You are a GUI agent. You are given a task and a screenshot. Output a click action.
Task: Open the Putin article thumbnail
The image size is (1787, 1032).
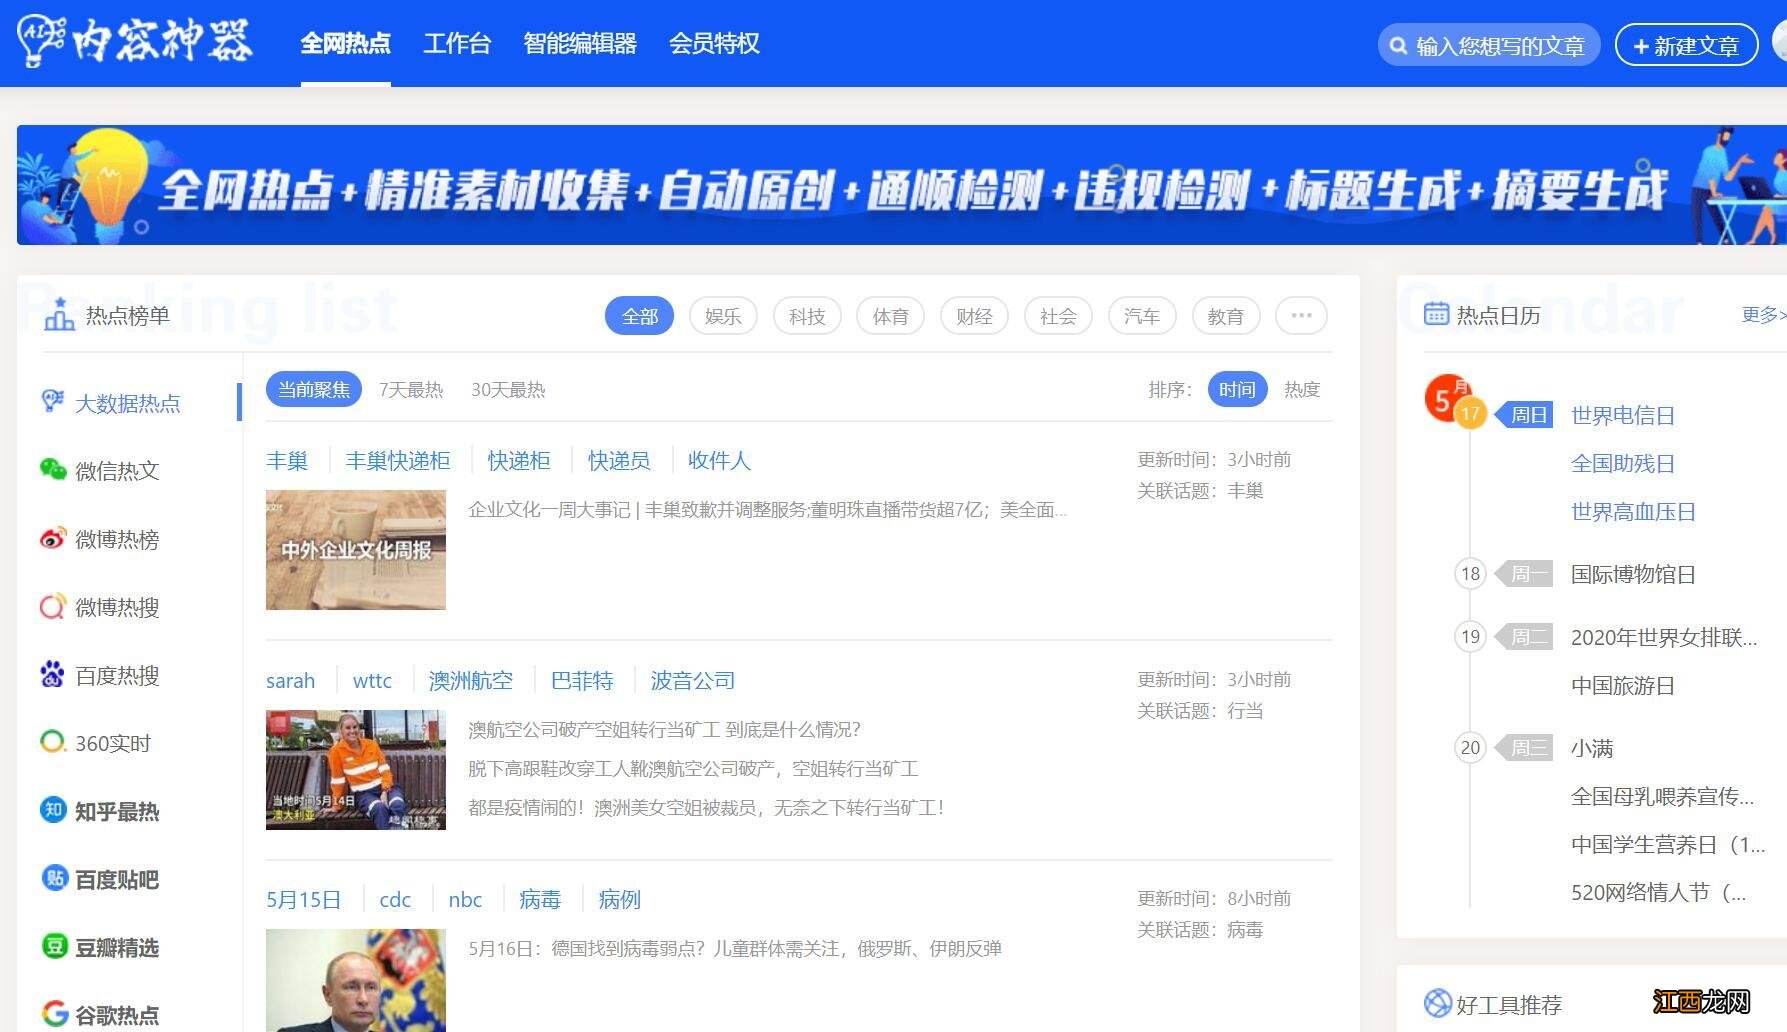(356, 980)
